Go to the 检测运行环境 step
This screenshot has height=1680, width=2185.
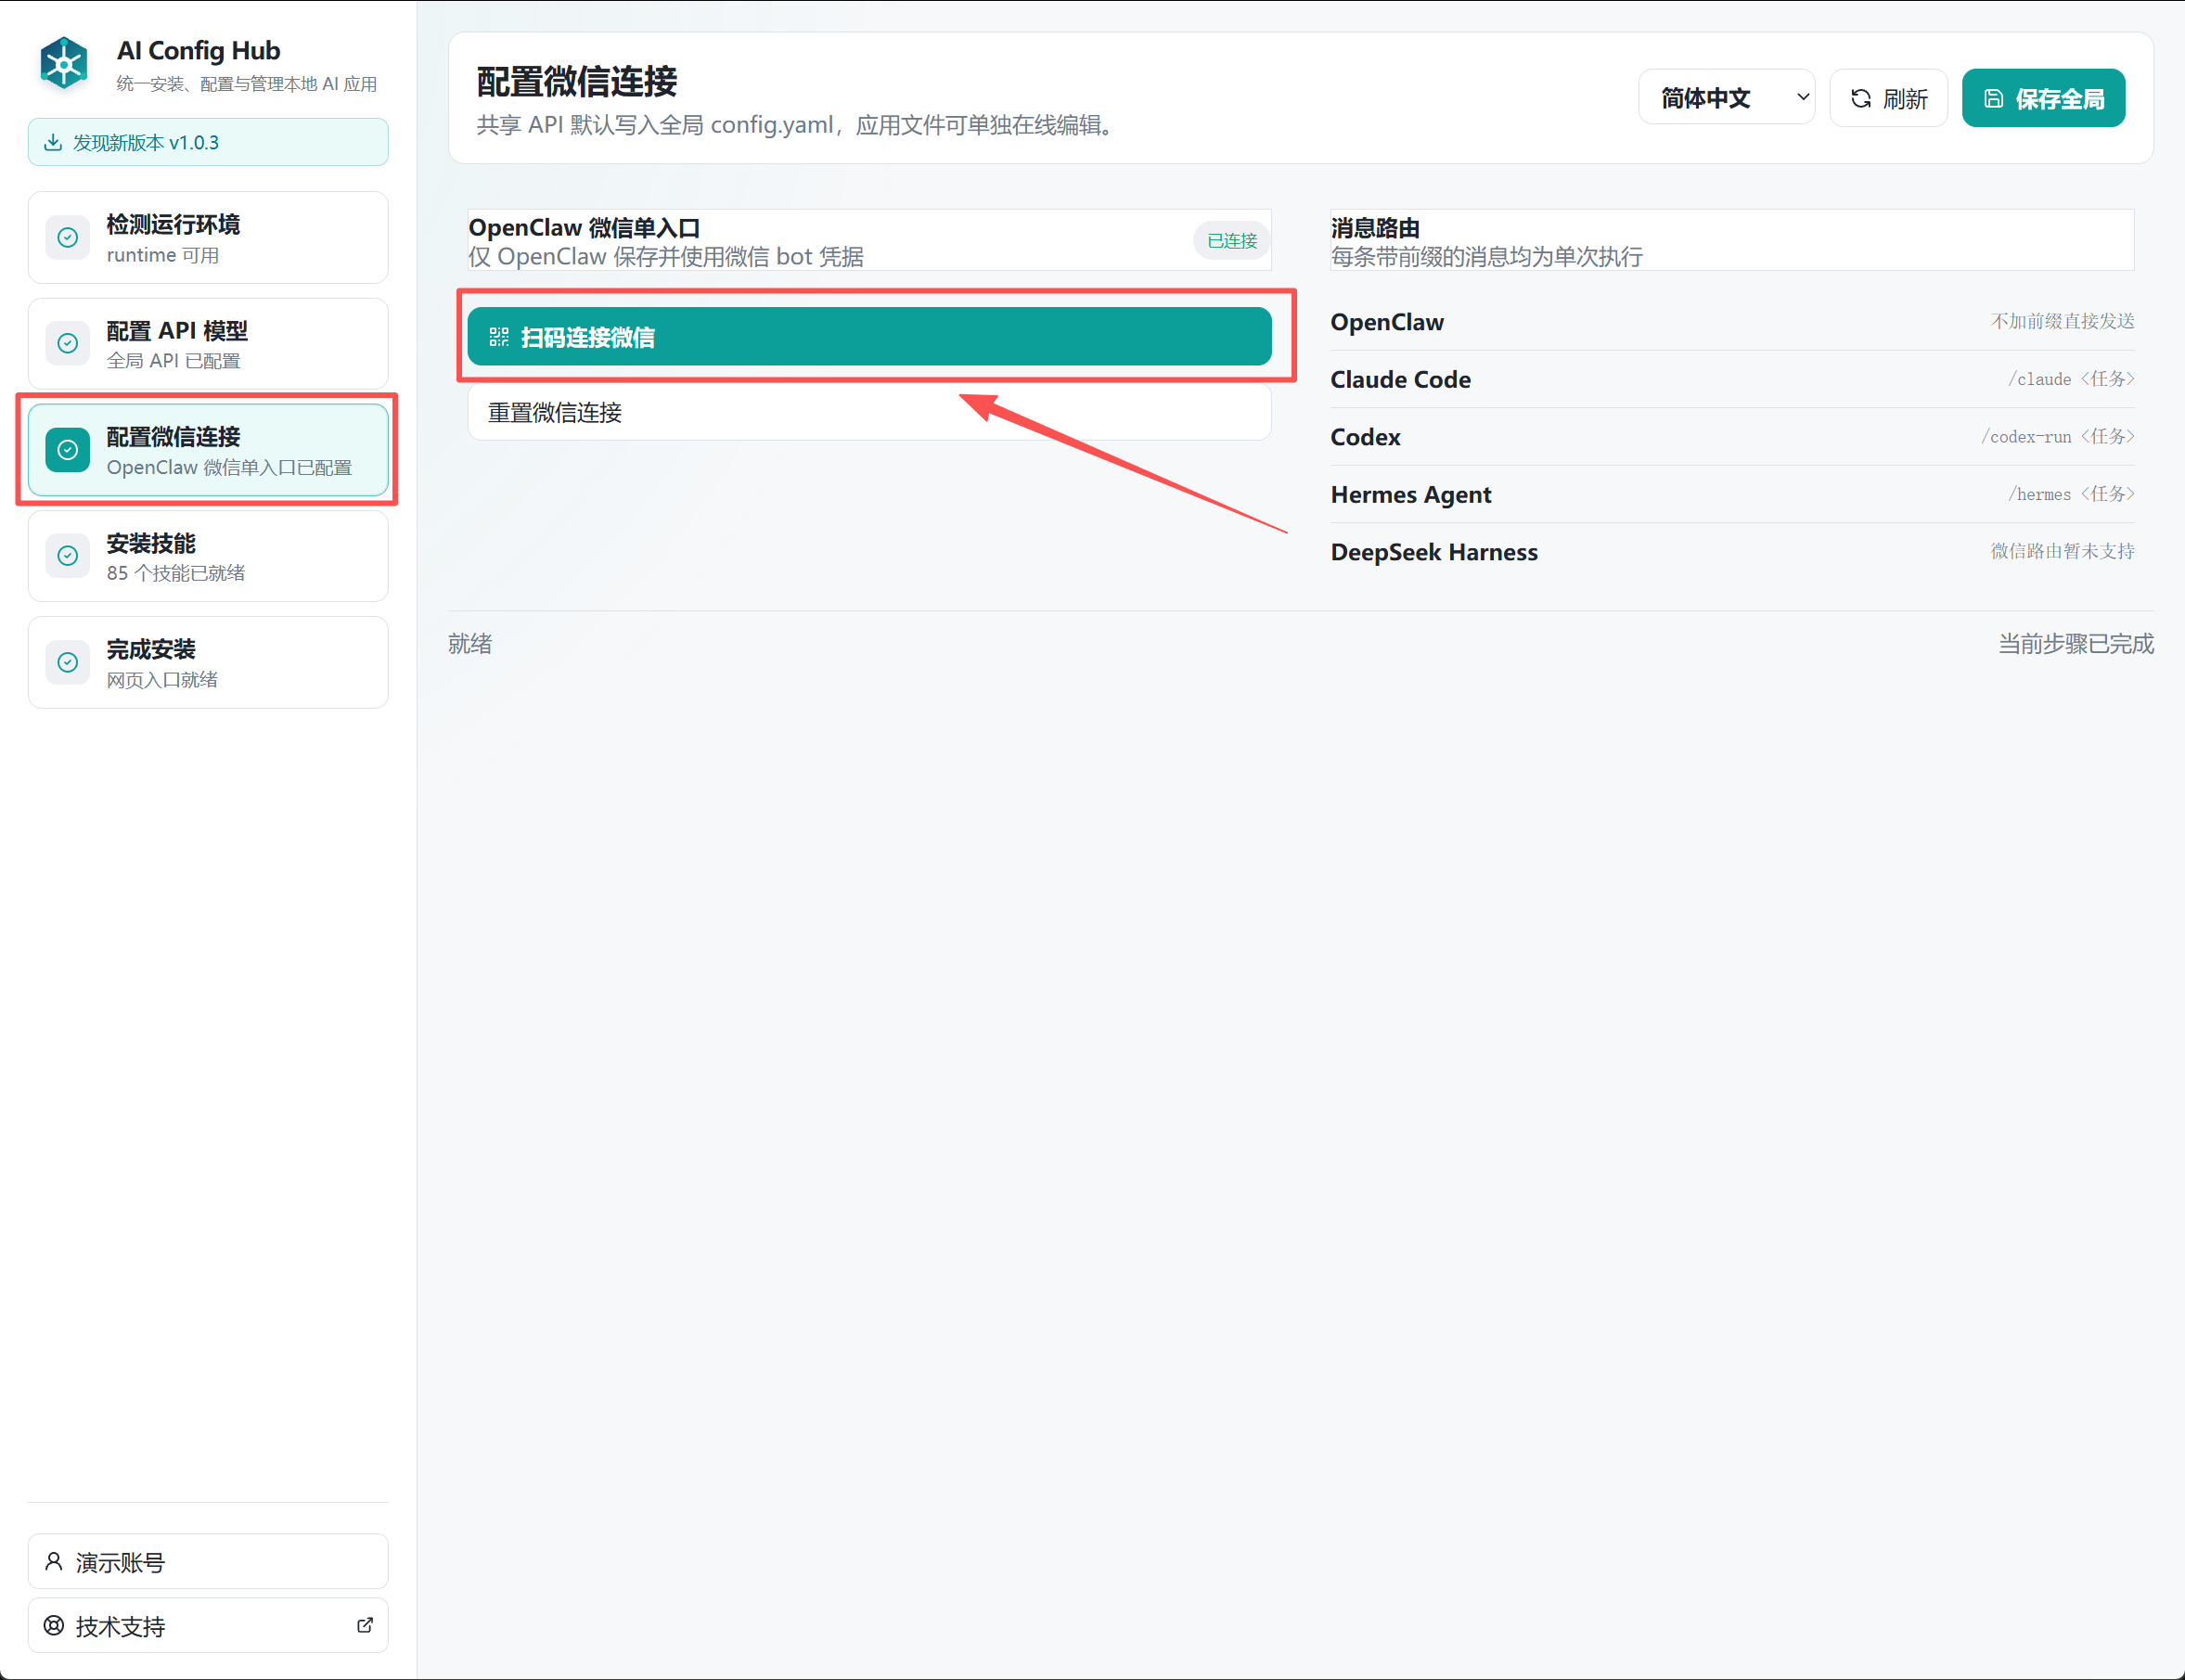coord(208,238)
